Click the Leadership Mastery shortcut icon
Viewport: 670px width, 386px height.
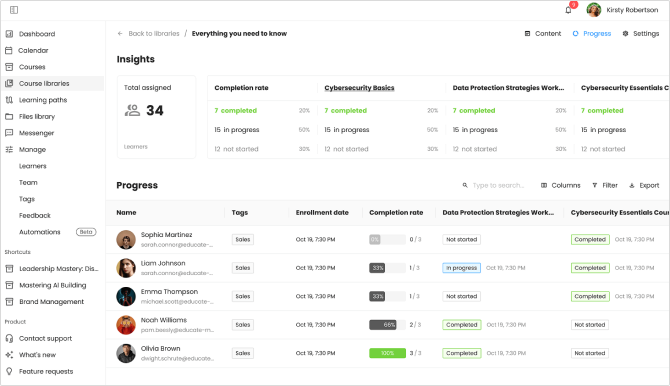pyautogui.click(x=9, y=268)
